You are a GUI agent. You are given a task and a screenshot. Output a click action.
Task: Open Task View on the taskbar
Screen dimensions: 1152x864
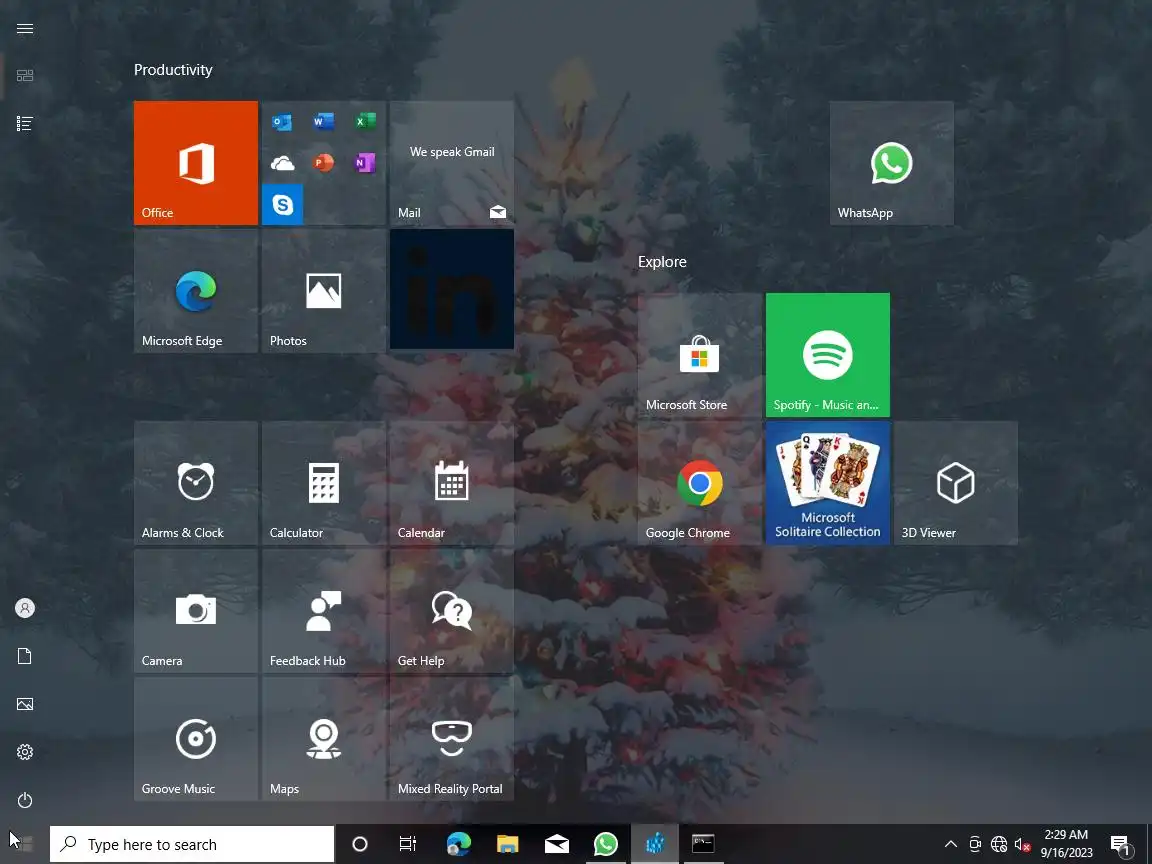(x=407, y=844)
